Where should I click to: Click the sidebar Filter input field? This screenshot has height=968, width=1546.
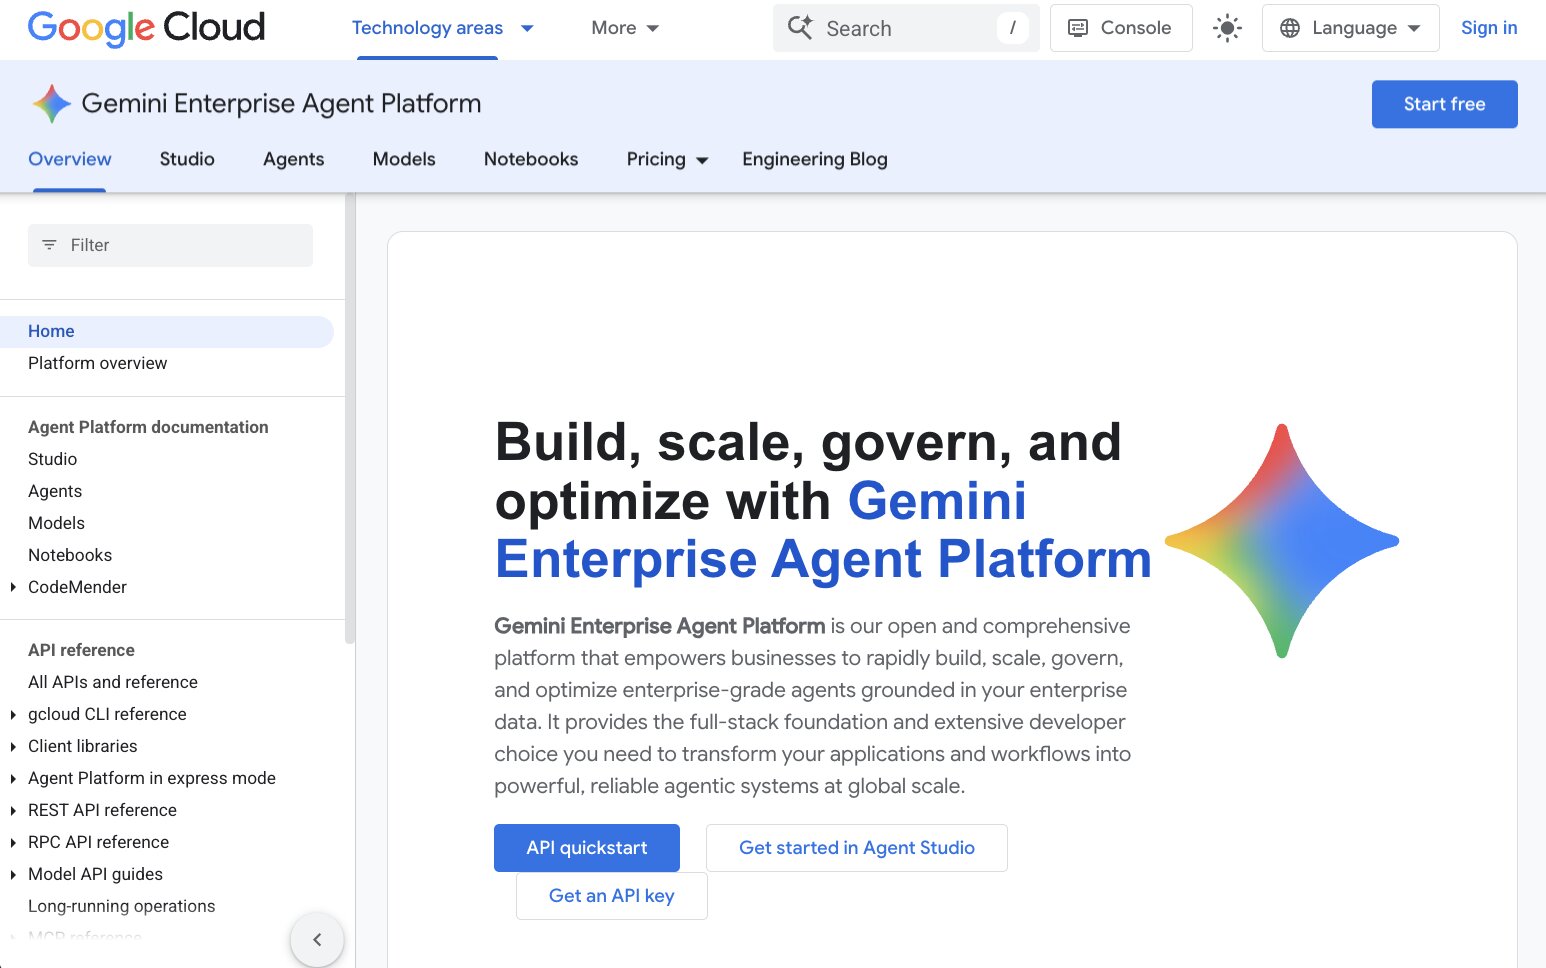170,245
